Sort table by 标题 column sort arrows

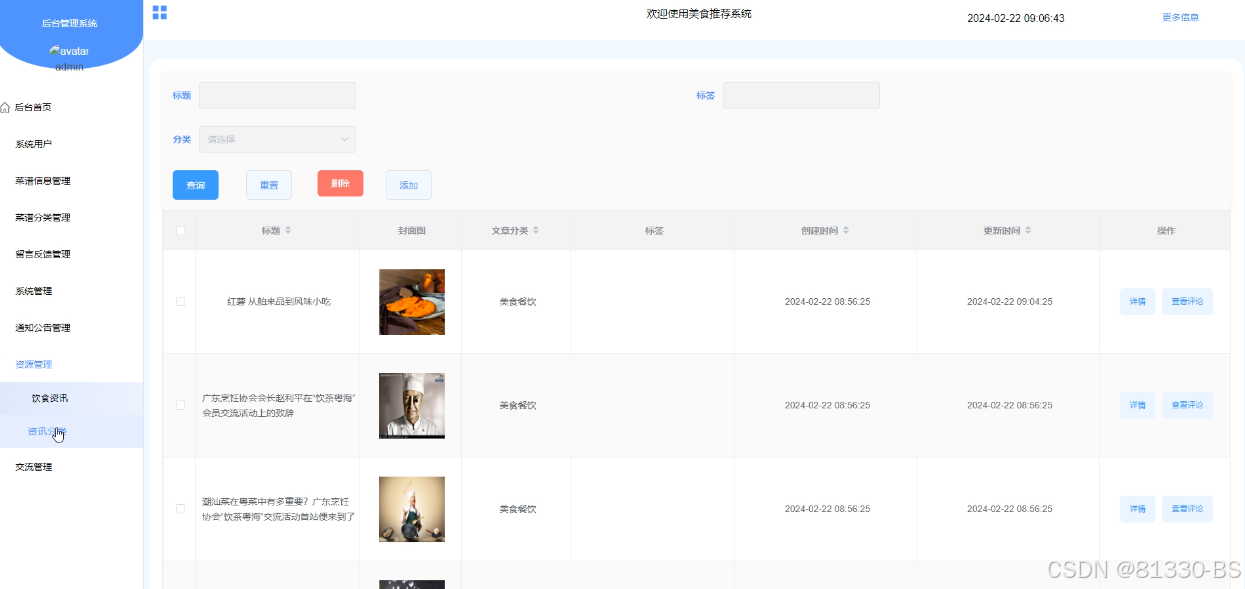point(288,230)
